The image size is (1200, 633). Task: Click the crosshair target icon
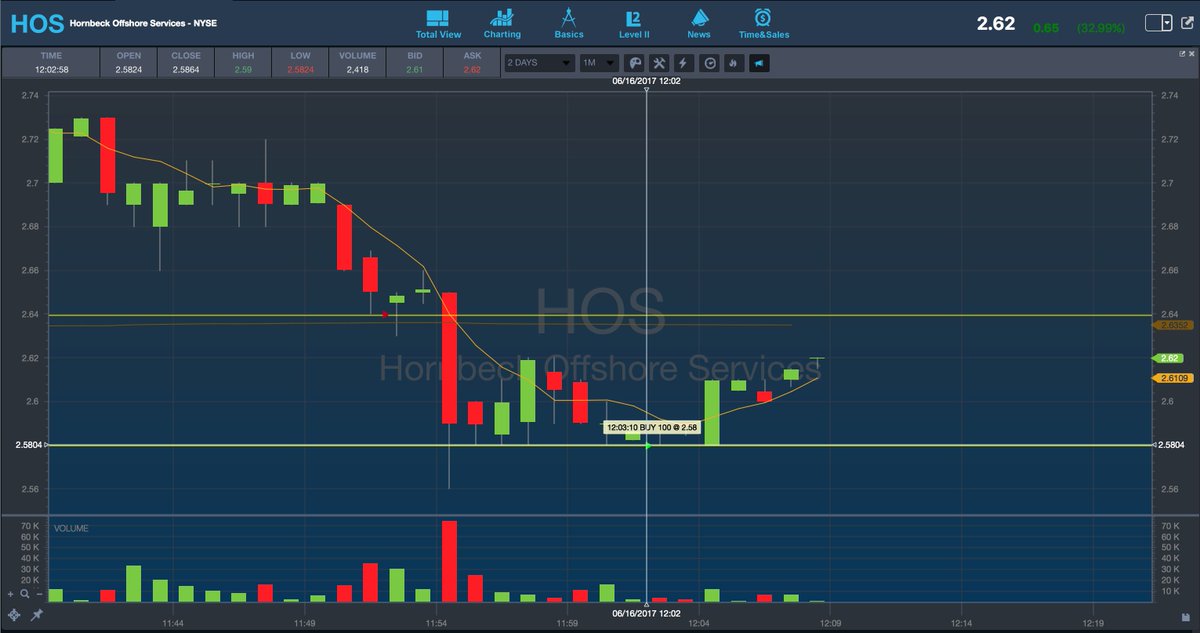click(14, 615)
